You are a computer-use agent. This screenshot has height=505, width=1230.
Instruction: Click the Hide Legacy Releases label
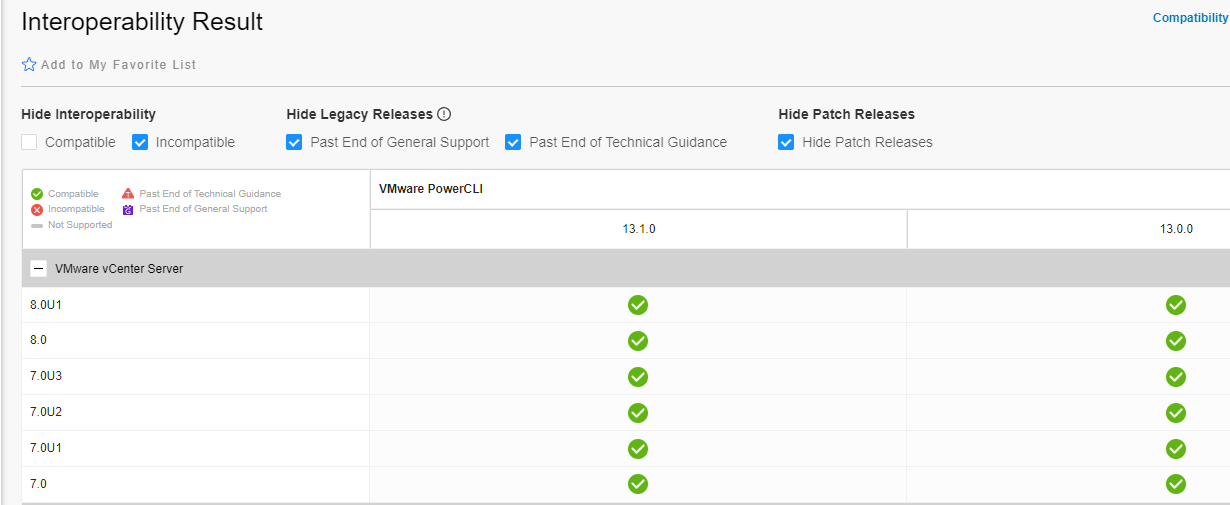359,114
